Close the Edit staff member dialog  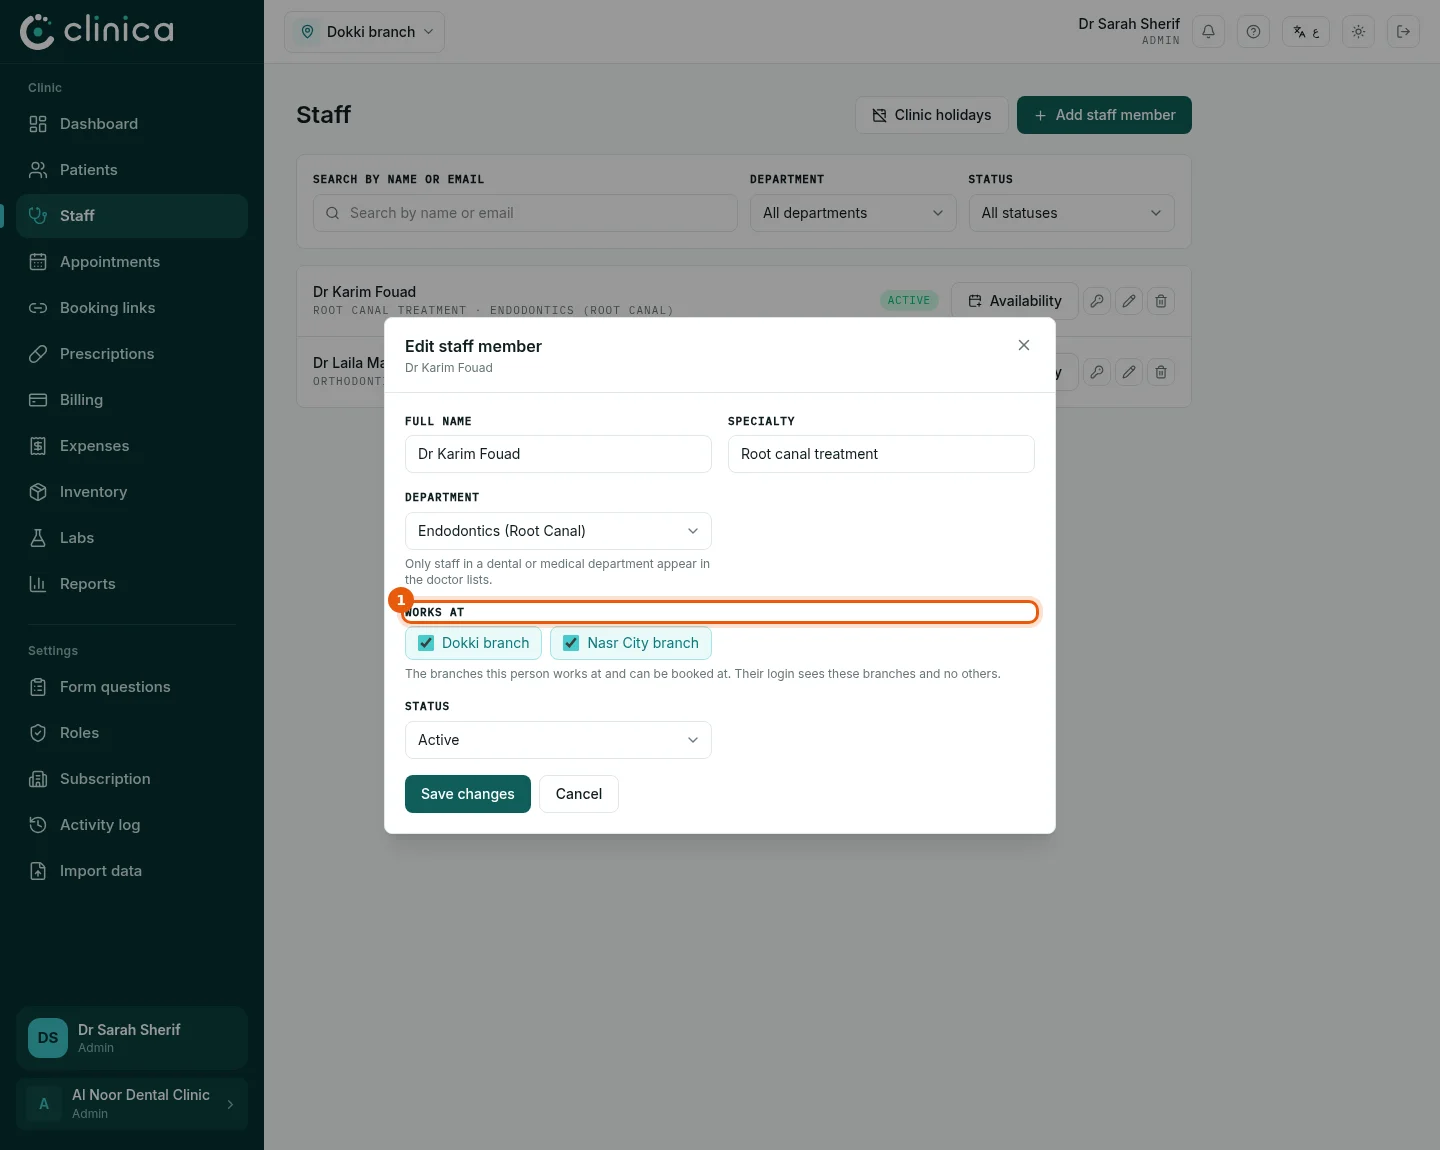coord(1024,345)
